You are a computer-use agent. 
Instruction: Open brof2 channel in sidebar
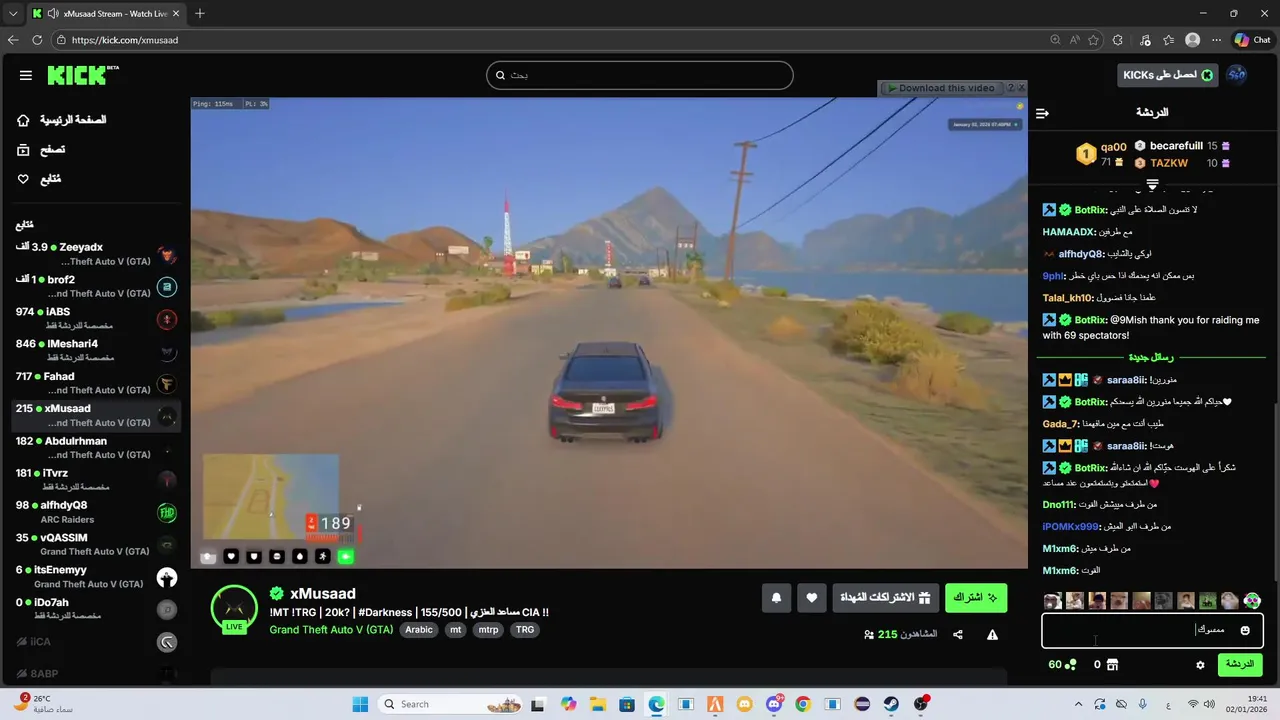coord(96,286)
